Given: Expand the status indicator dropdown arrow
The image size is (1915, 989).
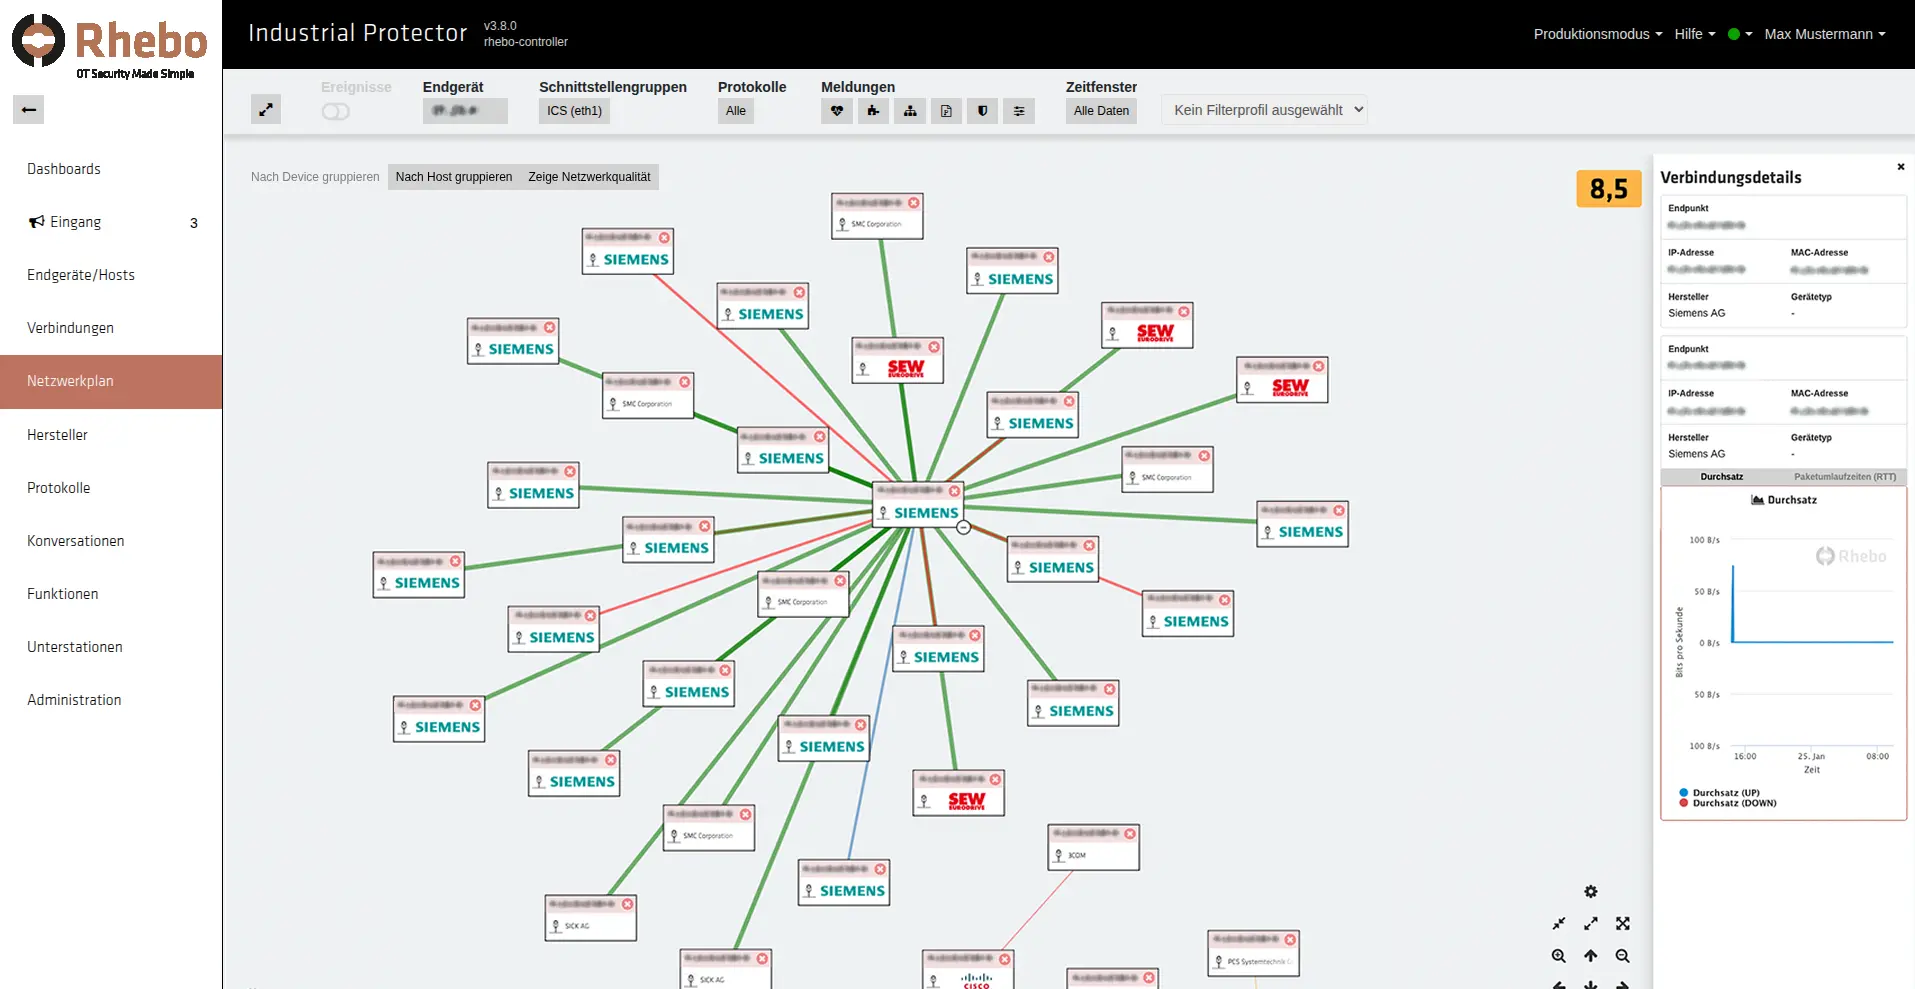Looking at the screenshot, I should coord(1749,34).
